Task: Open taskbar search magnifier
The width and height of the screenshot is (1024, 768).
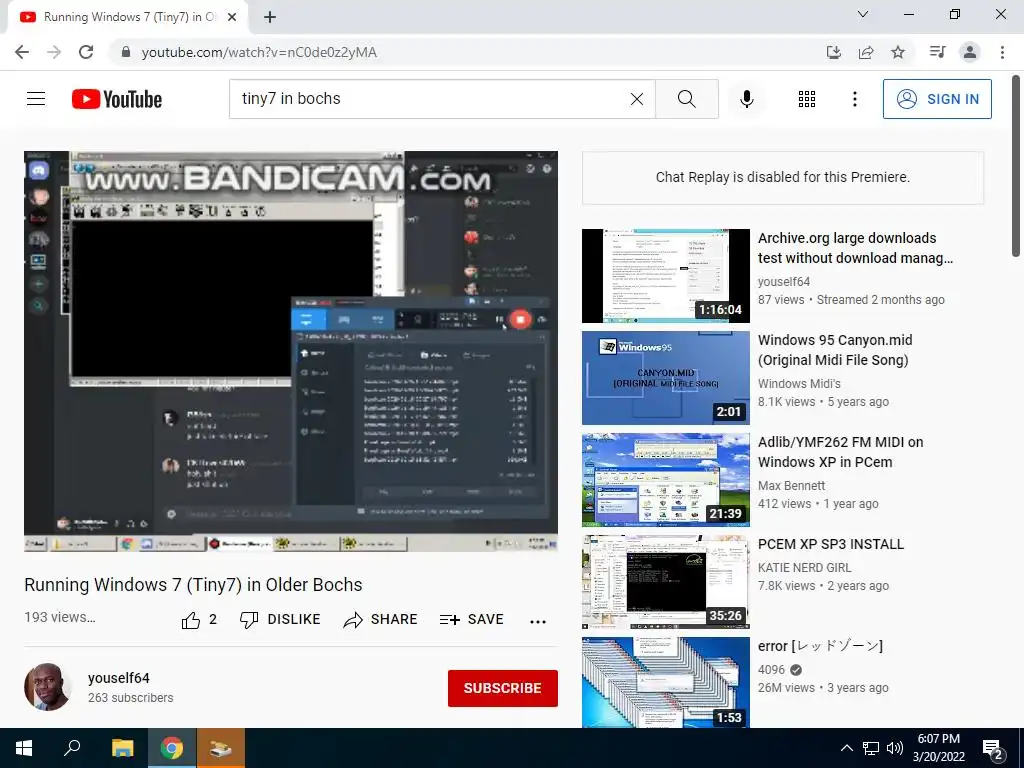Action: point(72,748)
